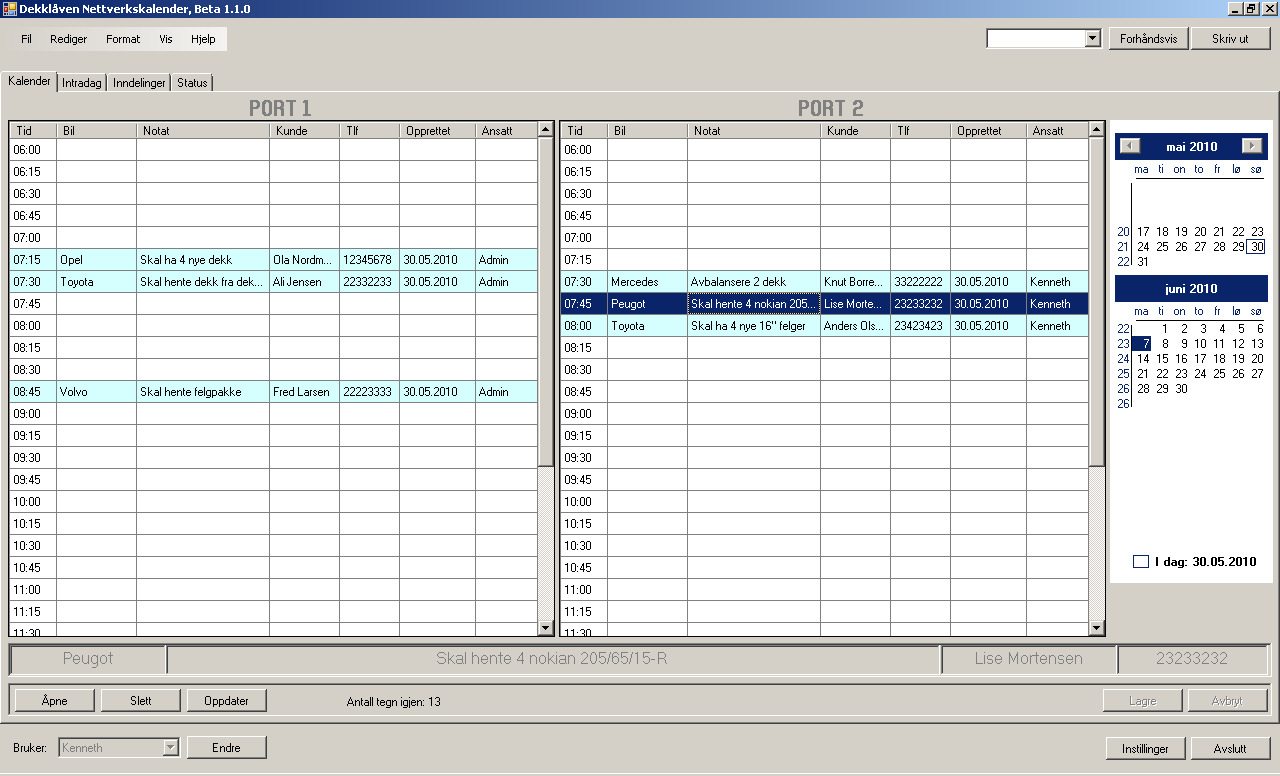
Task: Open the Format menu
Action: 123,39
